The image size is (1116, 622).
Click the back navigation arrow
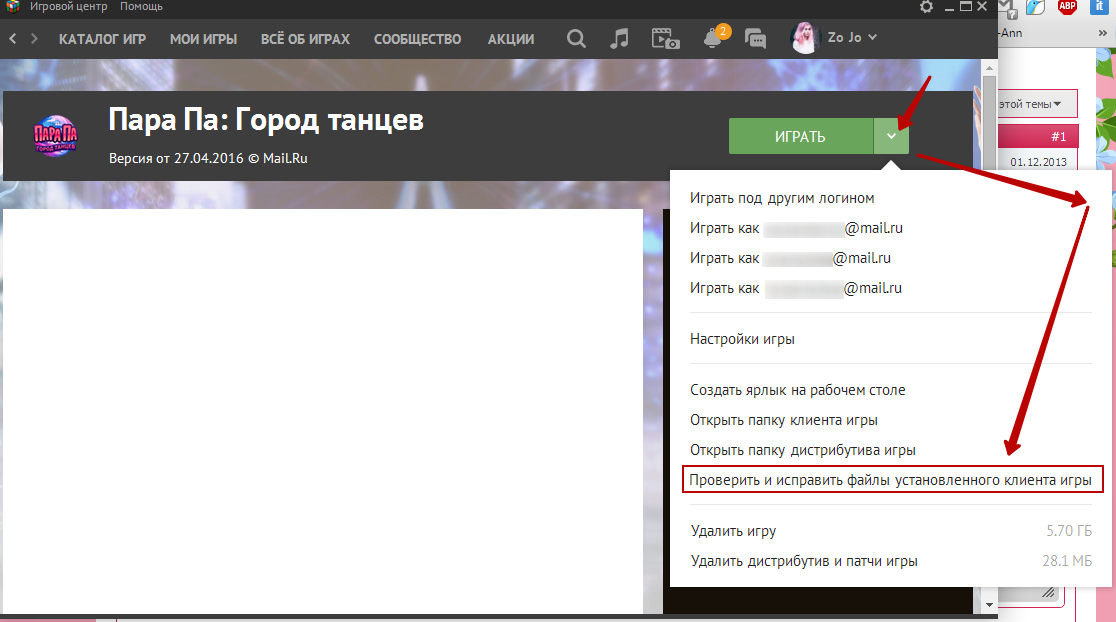pyautogui.click(x=14, y=39)
